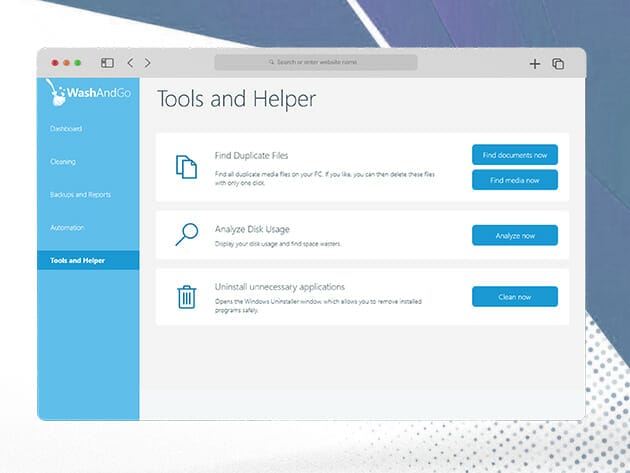The height and width of the screenshot is (473, 630).
Task: Start disk analysis with Analyze now
Action: 514,235
